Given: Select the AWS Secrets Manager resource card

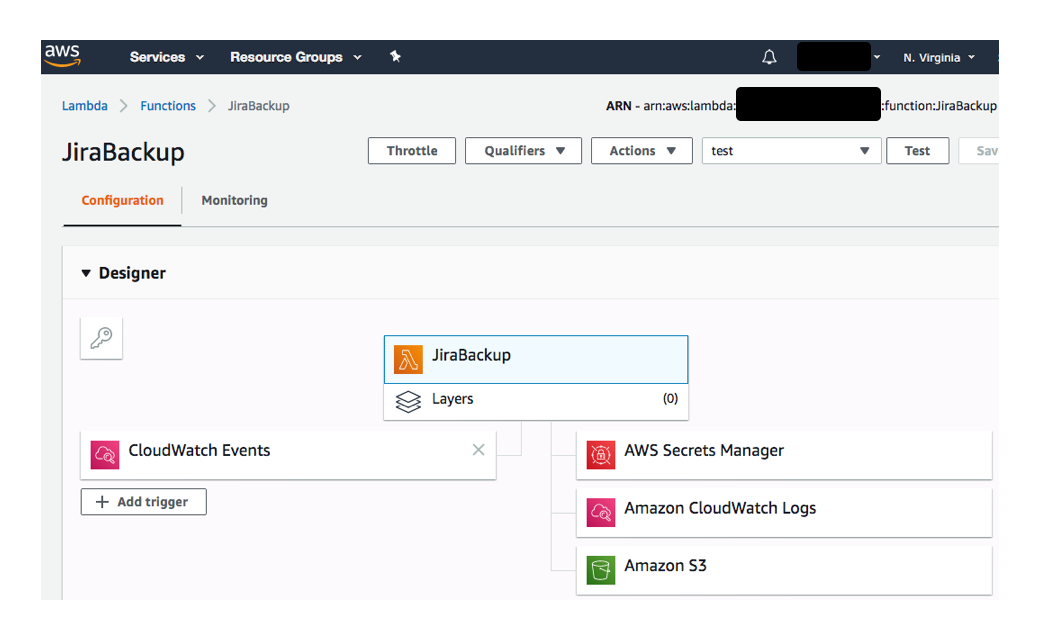Looking at the screenshot, I should [784, 455].
